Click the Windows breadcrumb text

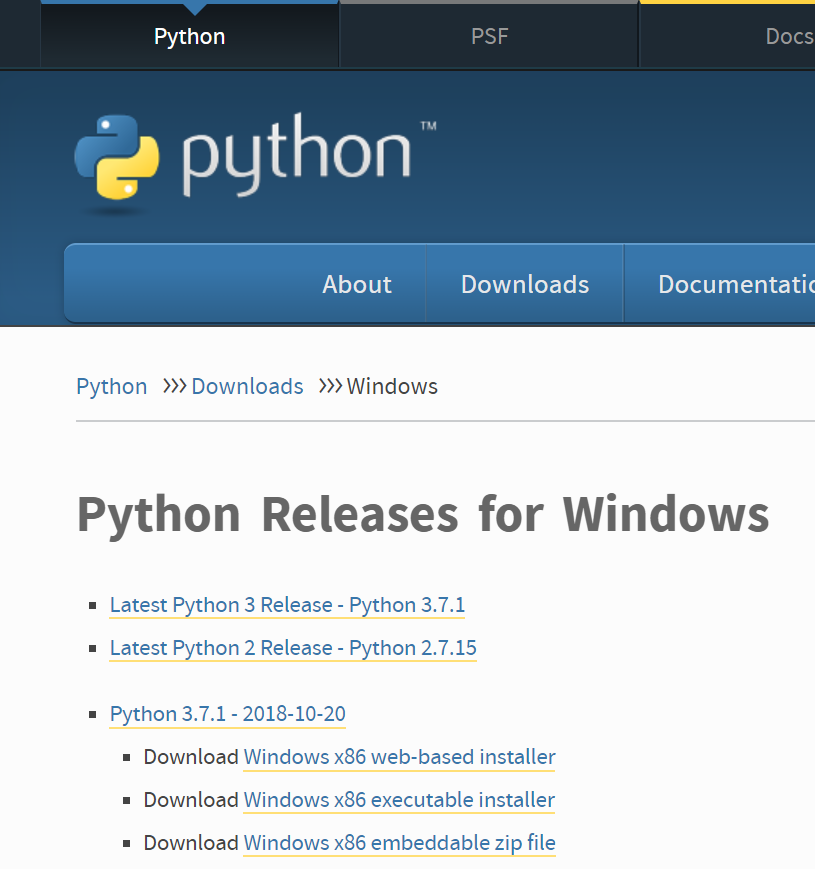[x=392, y=386]
